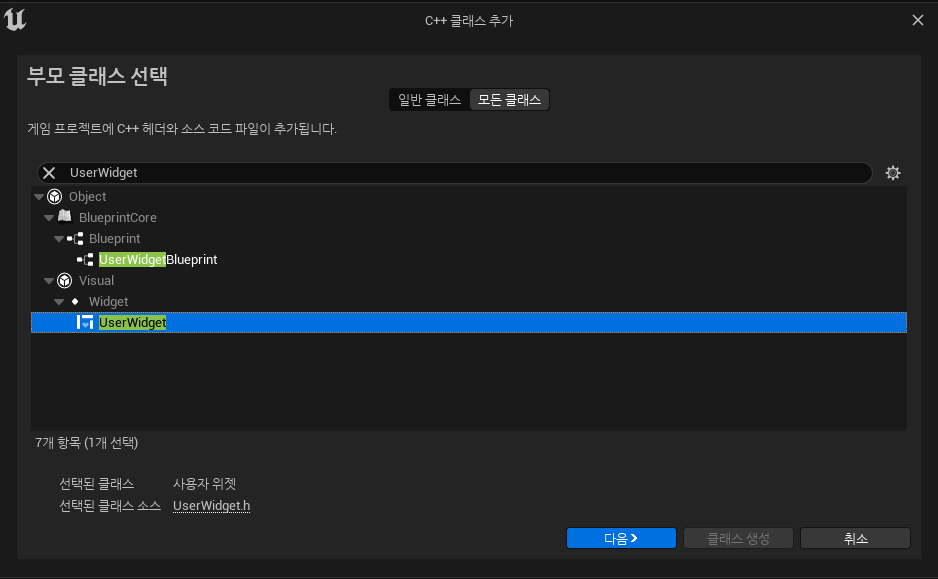Open class viewer settings gear
This screenshot has width=938, height=579.
pos(893,173)
